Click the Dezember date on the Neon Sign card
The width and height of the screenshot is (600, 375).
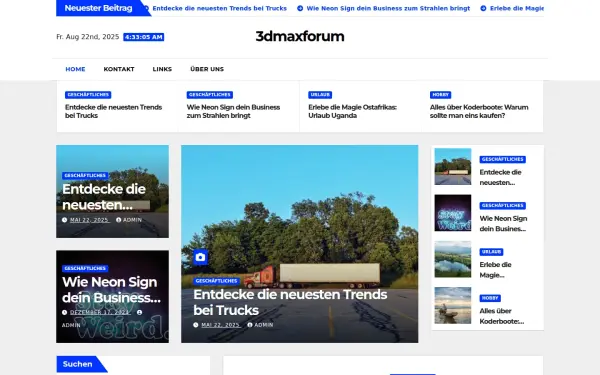(100, 312)
